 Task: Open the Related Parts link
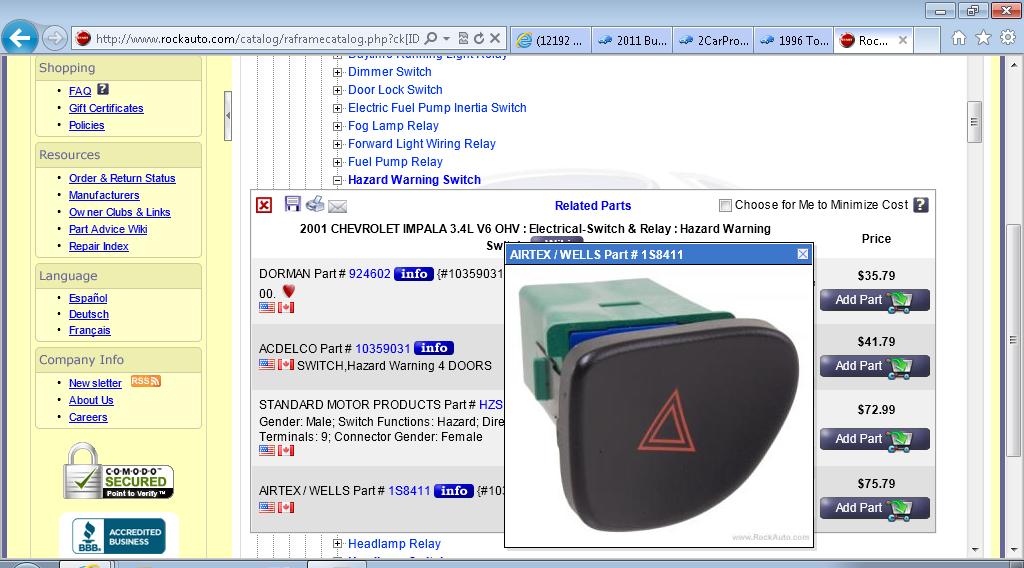click(593, 206)
